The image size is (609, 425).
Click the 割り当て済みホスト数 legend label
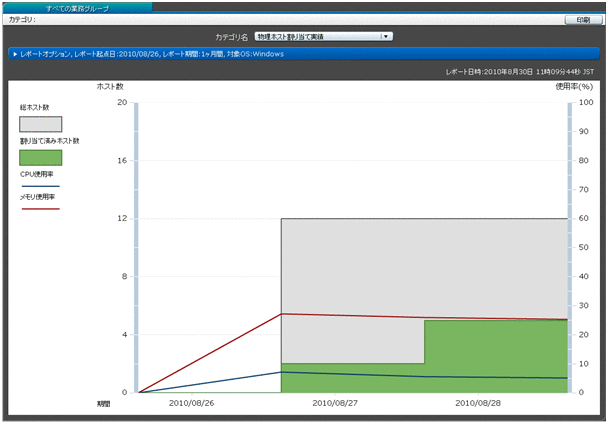tap(49, 141)
